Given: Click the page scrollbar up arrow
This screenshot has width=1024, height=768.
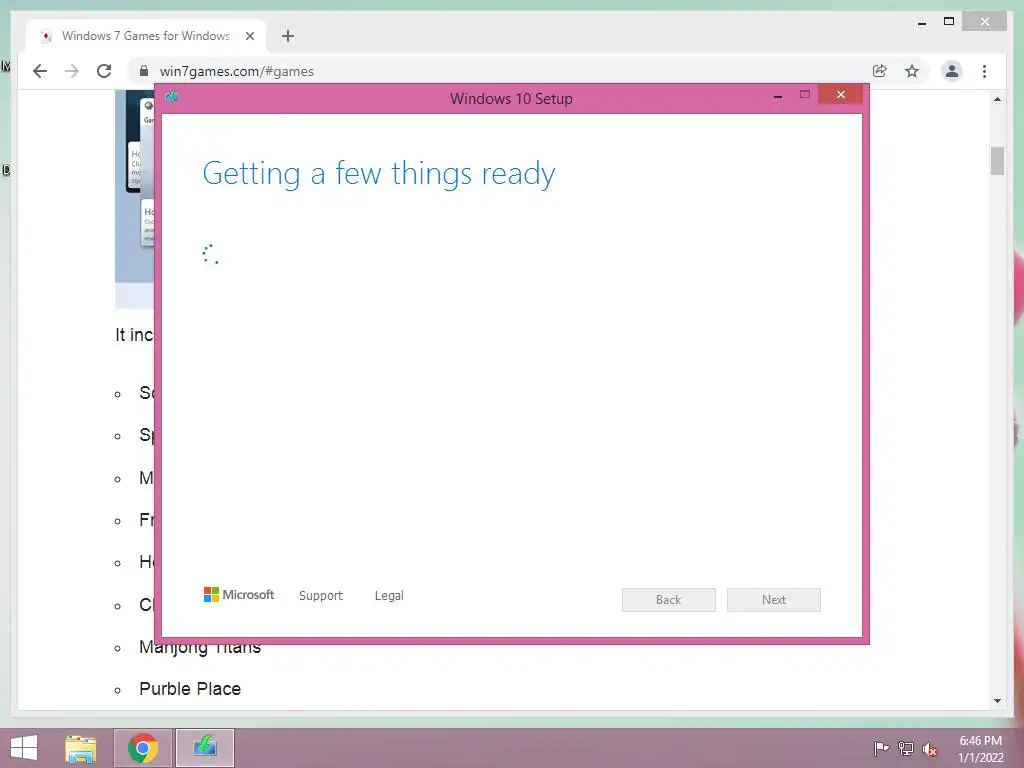Looking at the screenshot, I should 997,99.
